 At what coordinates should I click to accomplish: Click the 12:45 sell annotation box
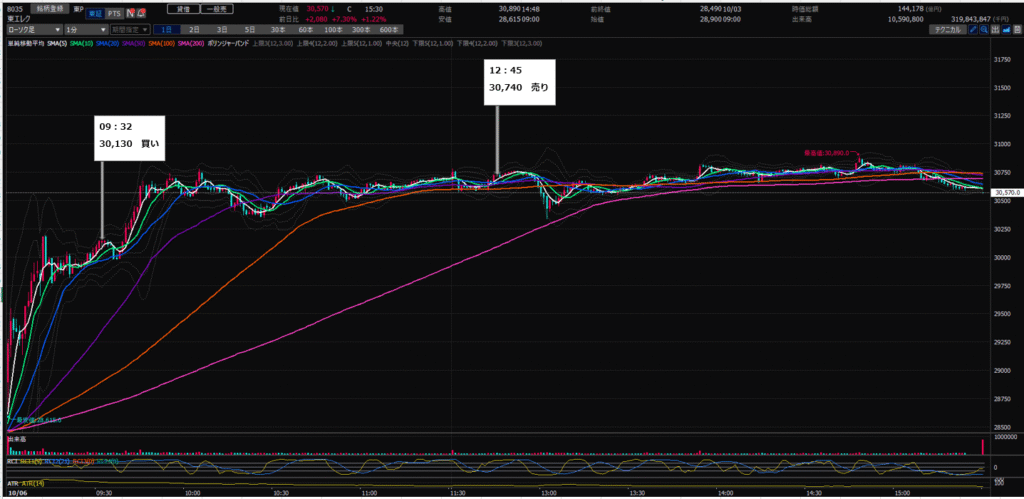point(519,80)
